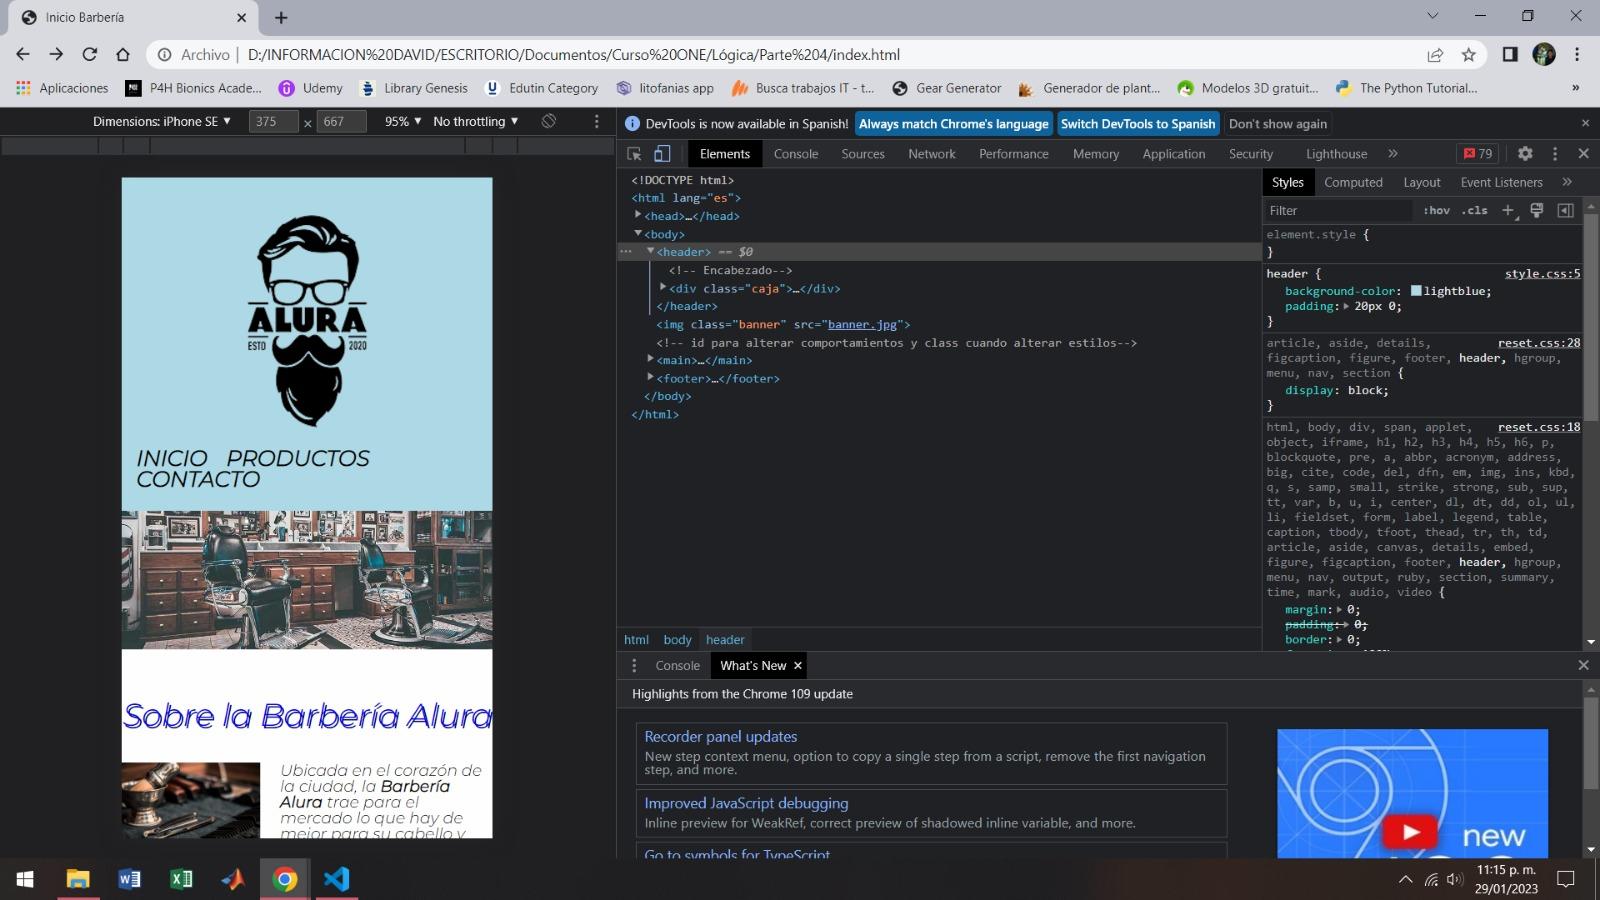Click the rotate device icon
This screenshot has width=1600, height=900.
pyautogui.click(x=549, y=121)
